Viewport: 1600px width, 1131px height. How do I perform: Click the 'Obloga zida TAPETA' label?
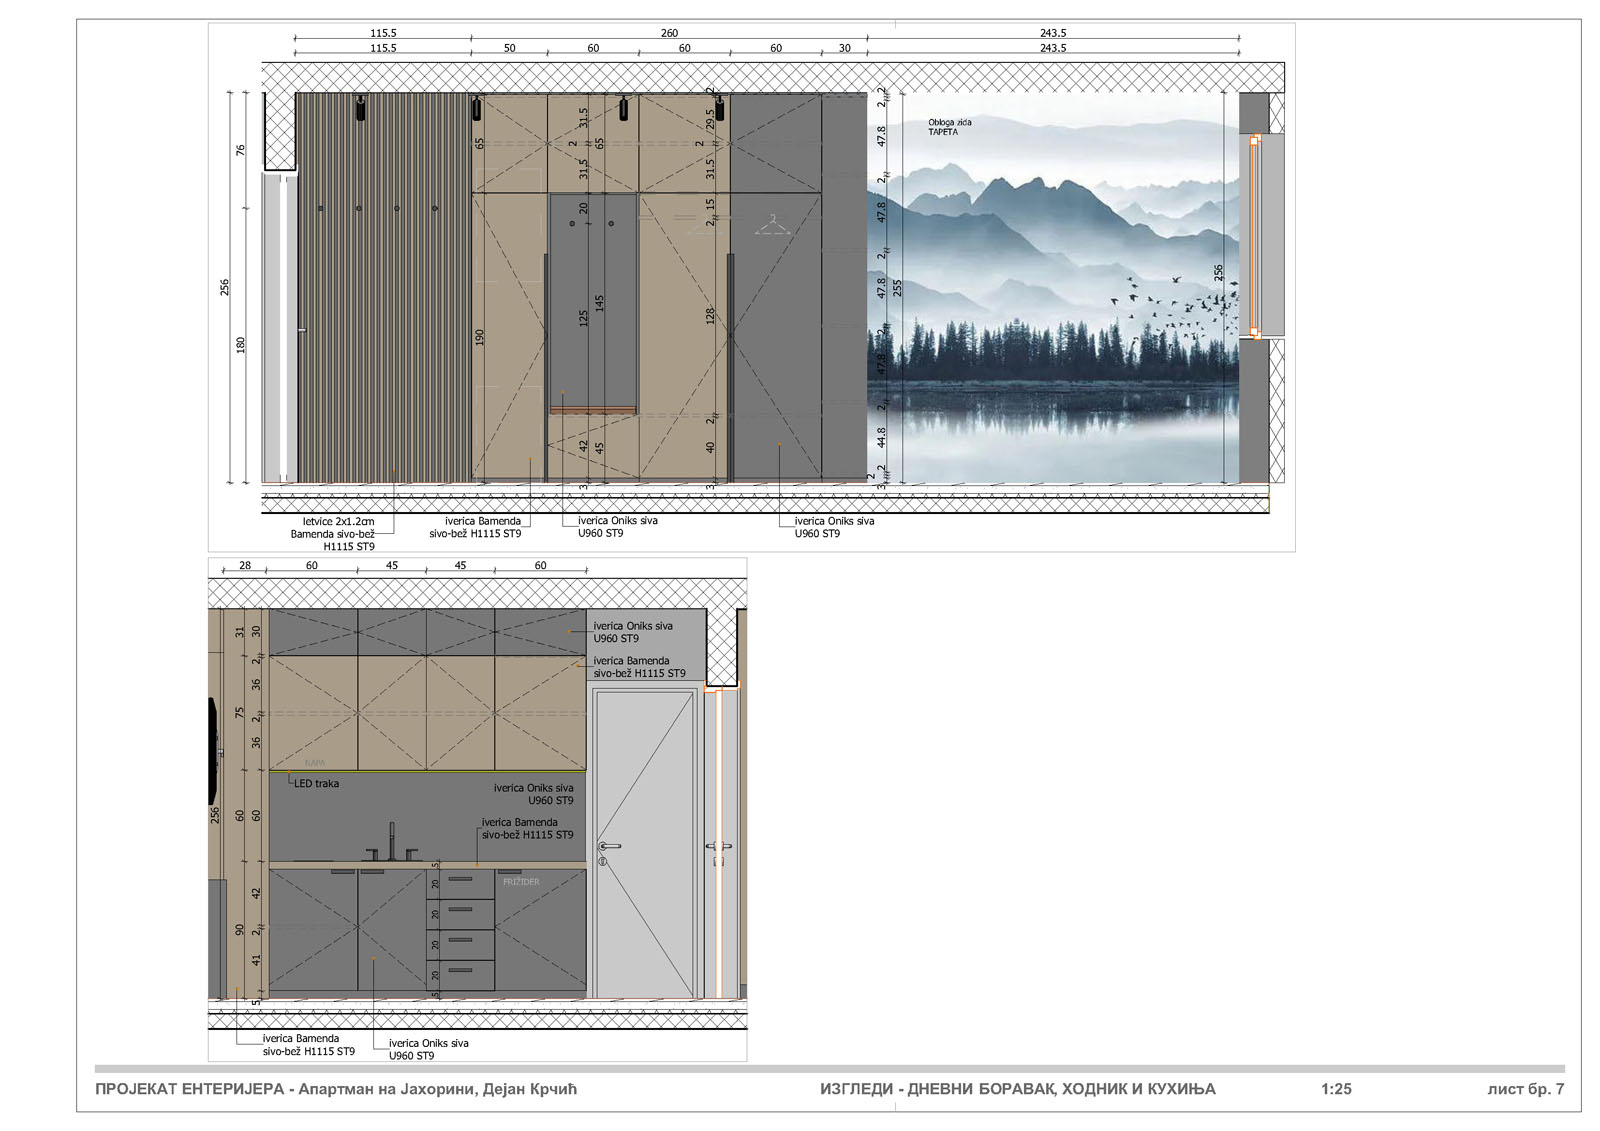(x=949, y=127)
